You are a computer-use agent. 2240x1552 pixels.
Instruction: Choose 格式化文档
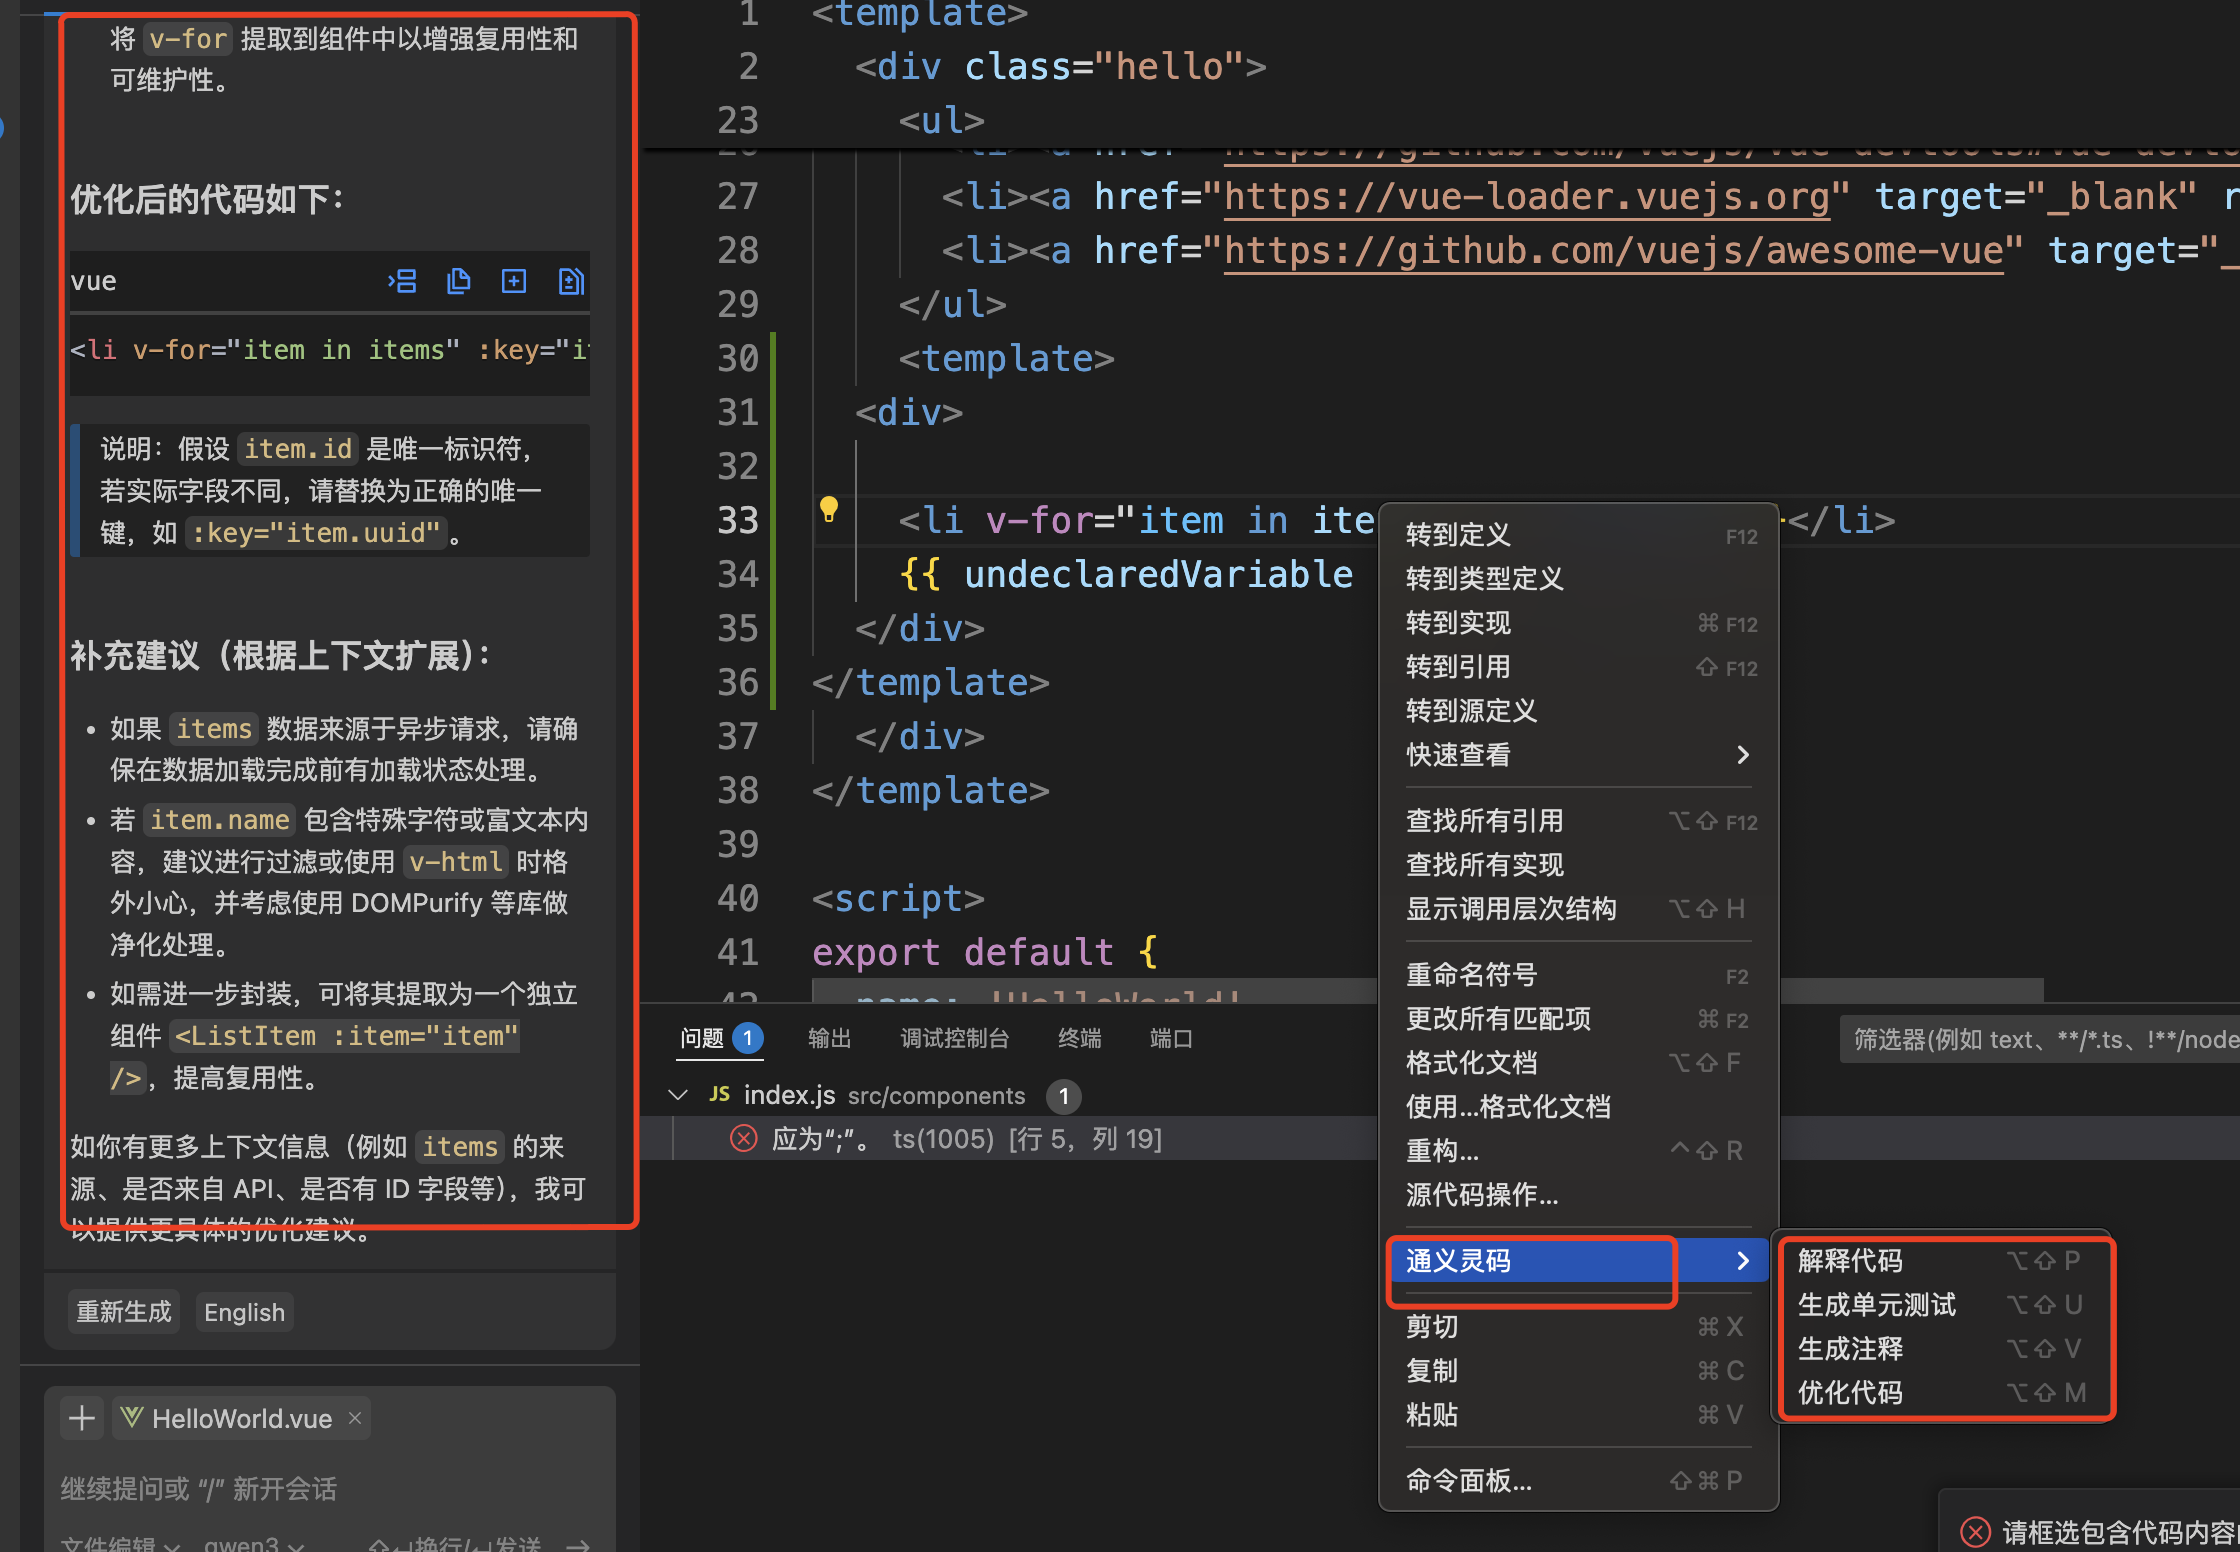1578,1063
